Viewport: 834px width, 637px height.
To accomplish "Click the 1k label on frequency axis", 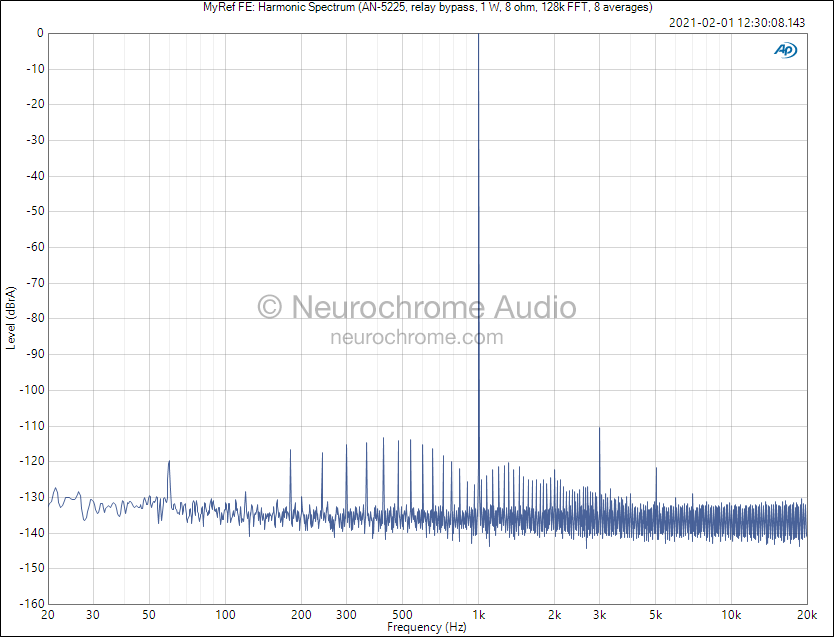I will [479, 615].
